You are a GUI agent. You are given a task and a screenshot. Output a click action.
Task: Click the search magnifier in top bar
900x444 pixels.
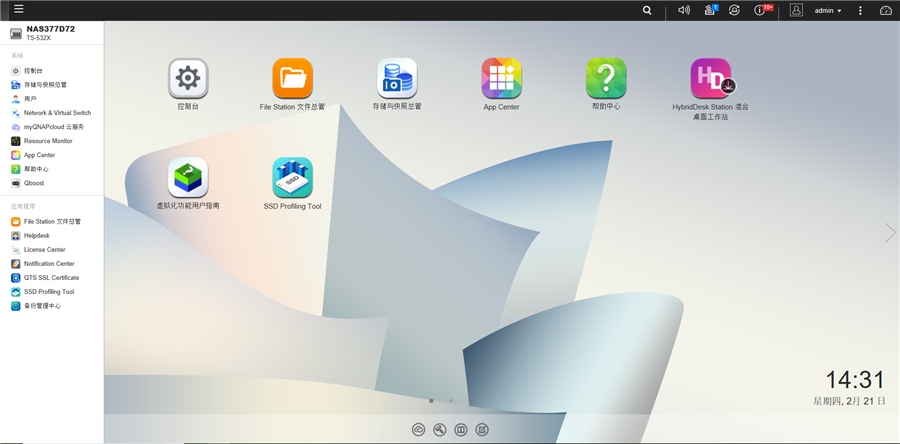click(647, 10)
